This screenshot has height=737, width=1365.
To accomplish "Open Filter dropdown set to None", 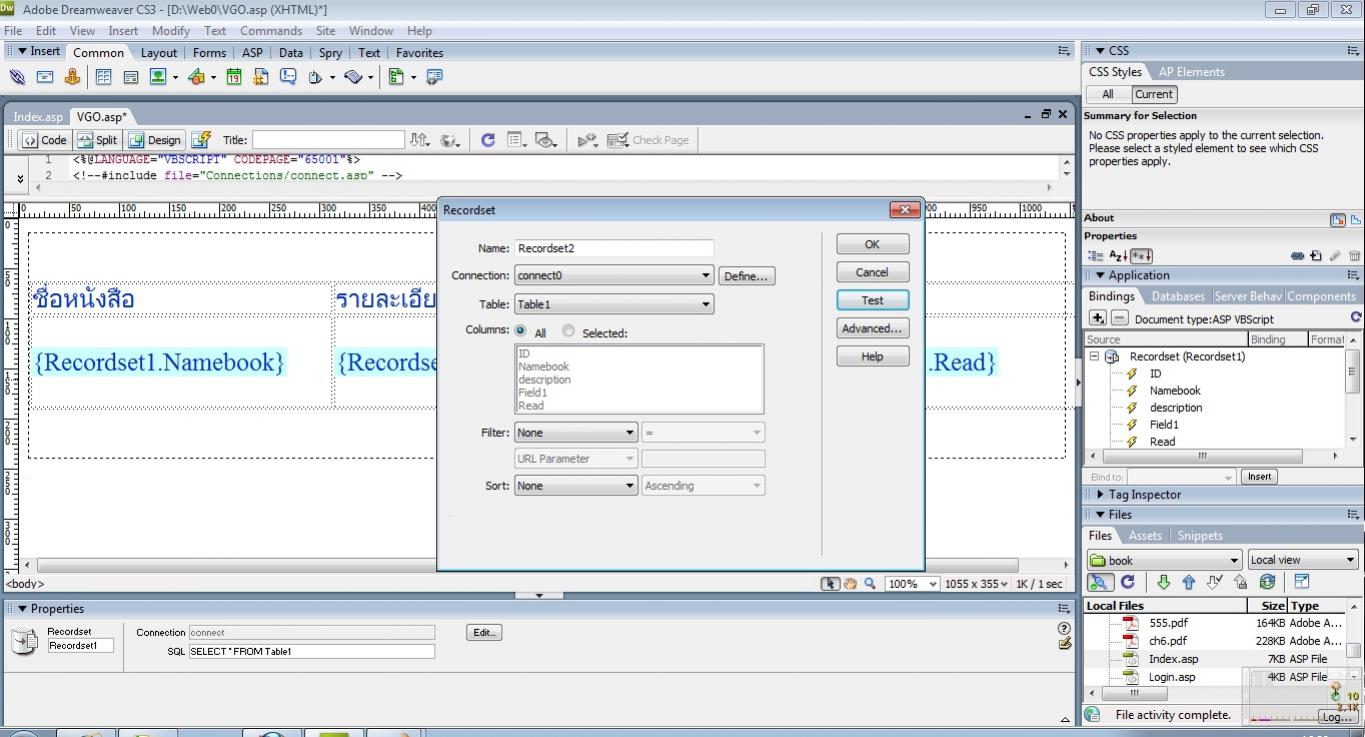I will (576, 433).
